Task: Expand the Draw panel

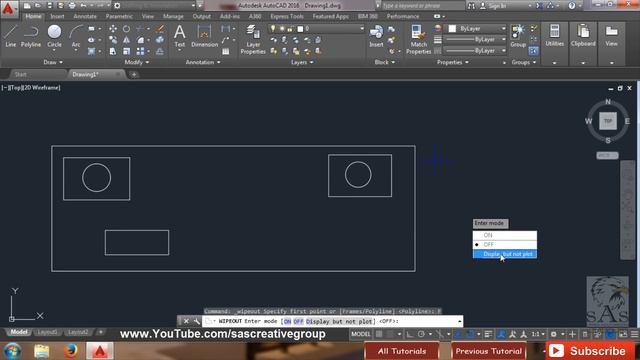Action: click(x=53, y=62)
